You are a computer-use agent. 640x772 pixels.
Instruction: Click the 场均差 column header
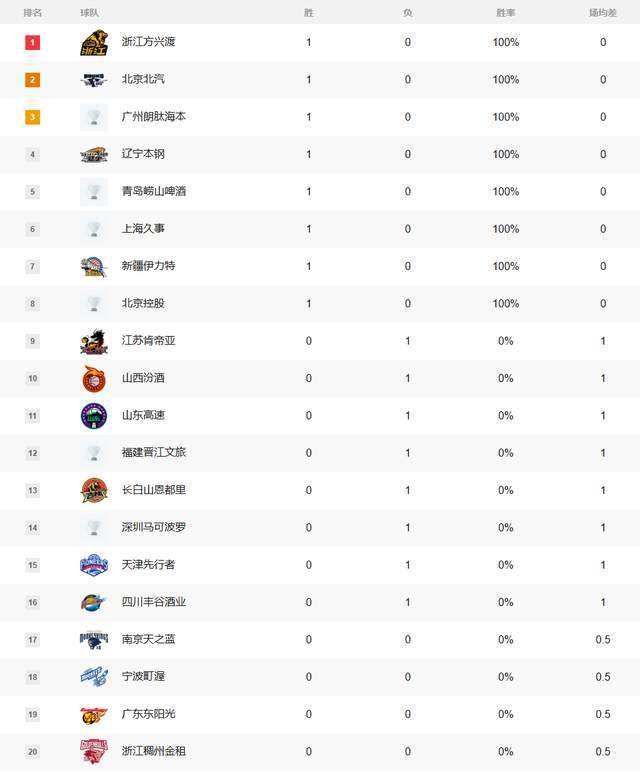pos(603,13)
